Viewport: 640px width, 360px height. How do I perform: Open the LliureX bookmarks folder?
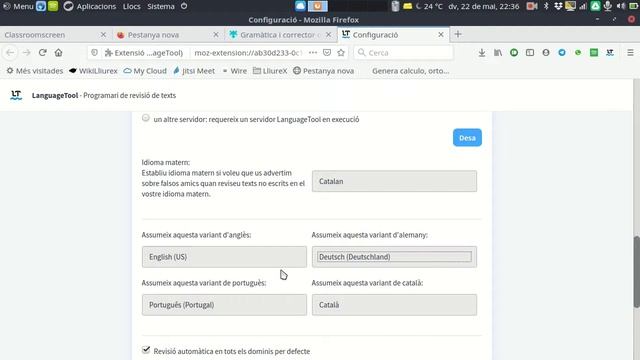coord(270,71)
